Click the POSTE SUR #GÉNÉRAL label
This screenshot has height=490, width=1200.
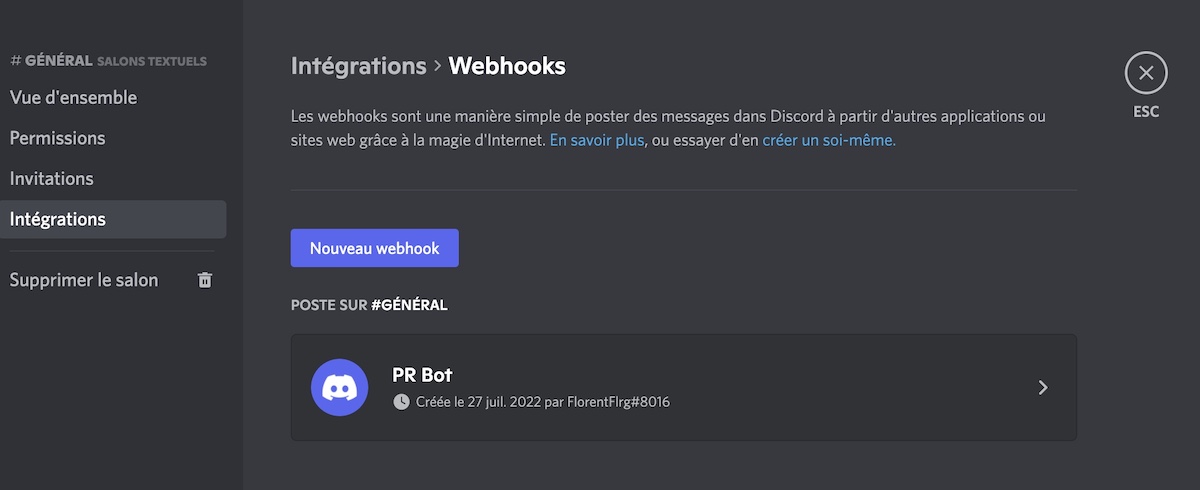pyautogui.click(x=369, y=304)
